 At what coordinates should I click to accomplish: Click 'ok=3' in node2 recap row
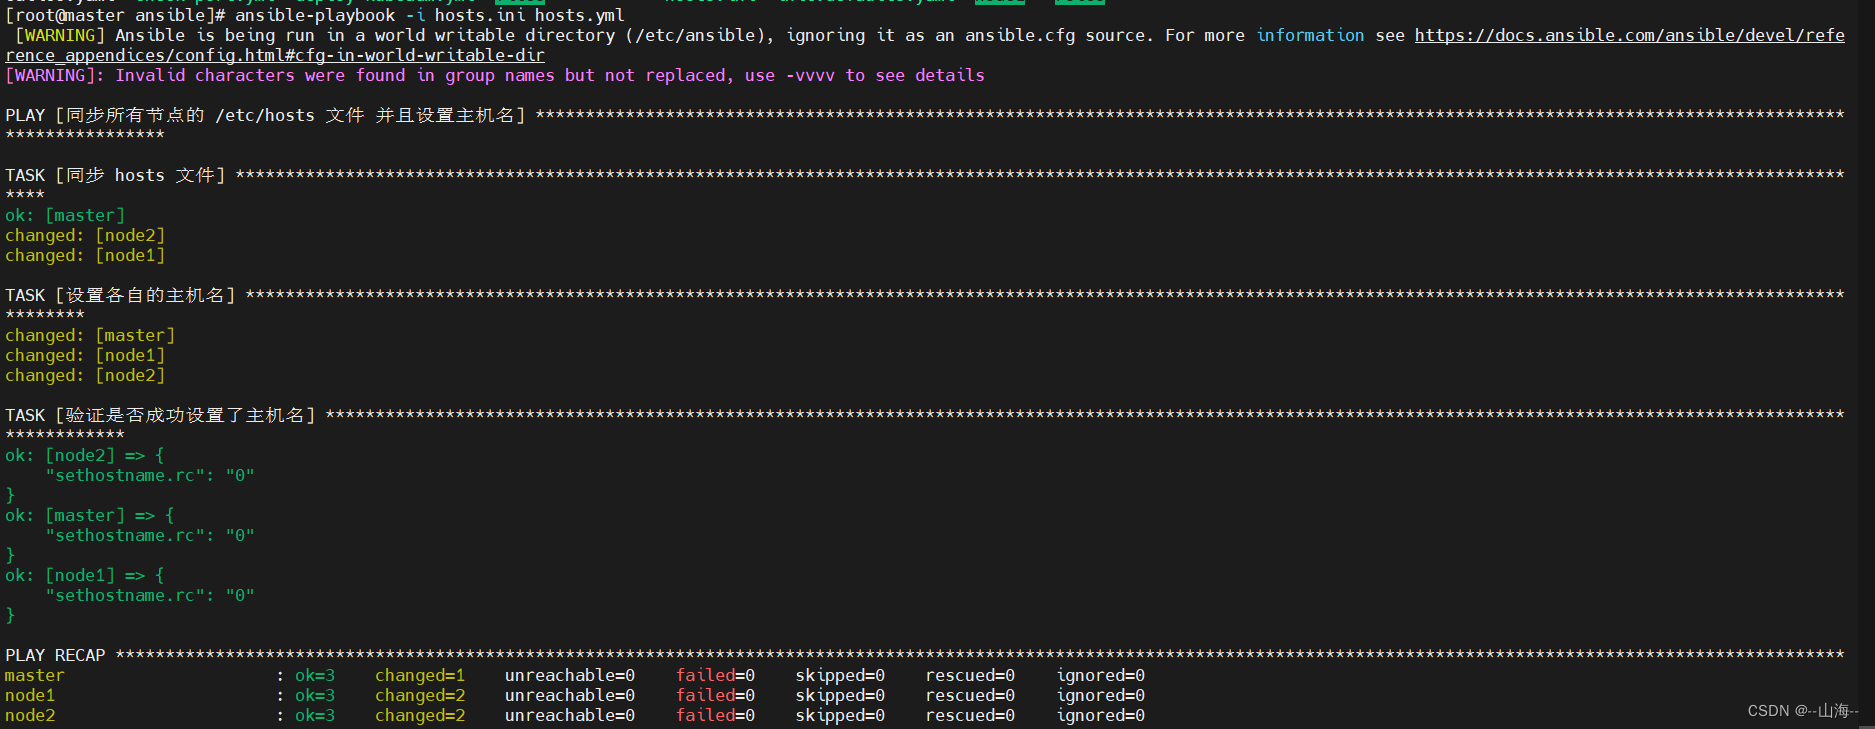[315, 716]
